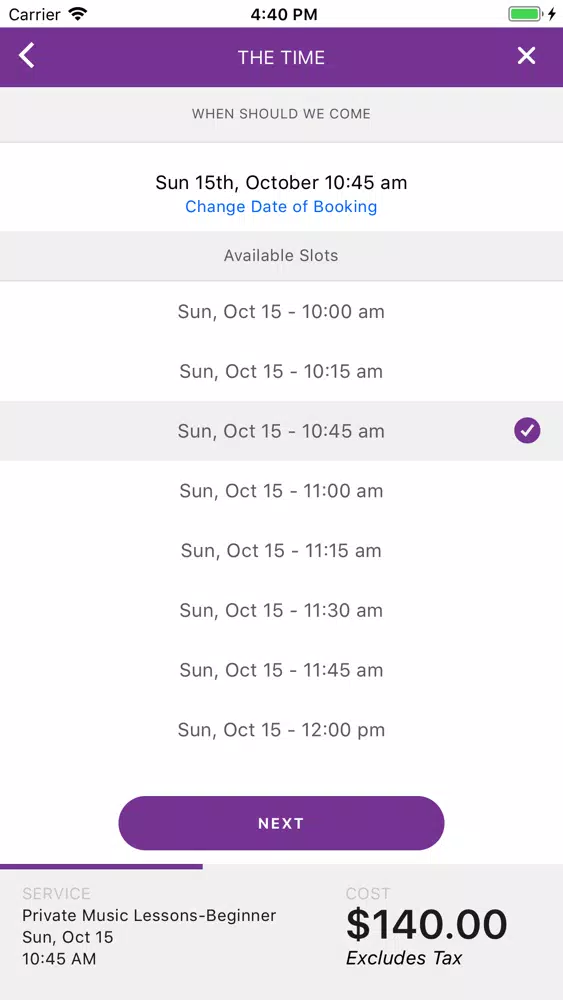Viewport: 563px width, 1000px height.
Task: Choose the Sun, Oct 15 - 11:15 am slot
Action: click(281, 550)
